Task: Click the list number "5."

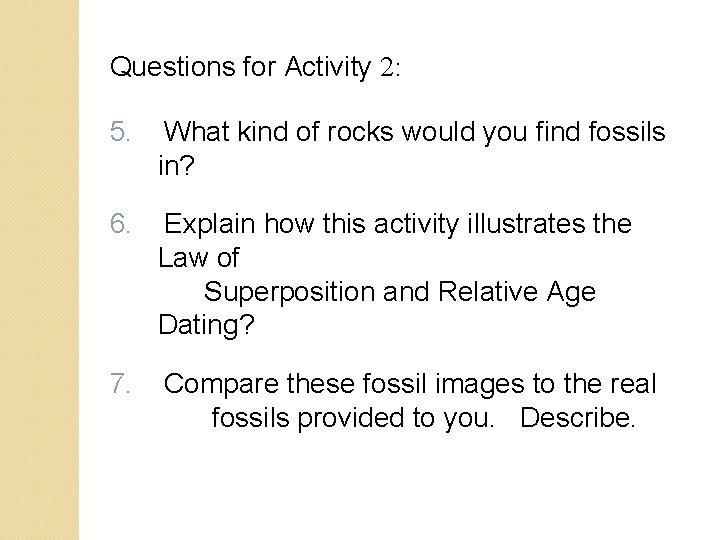Action: [120, 132]
